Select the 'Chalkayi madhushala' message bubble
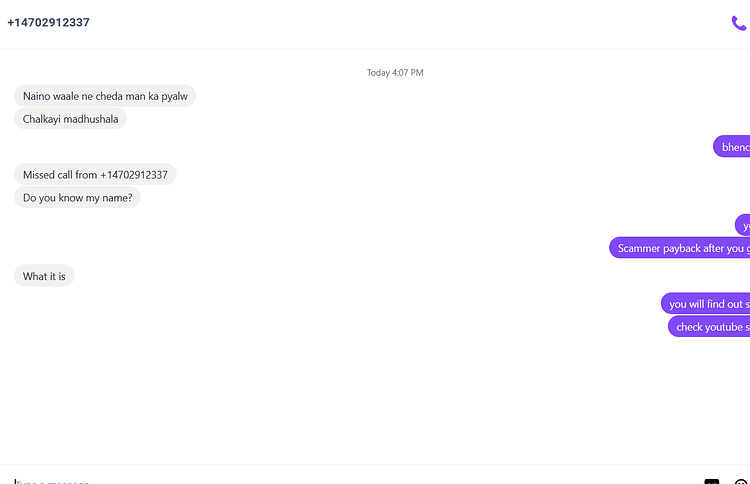Viewport: 750px width, 484px height. point(70,119)
